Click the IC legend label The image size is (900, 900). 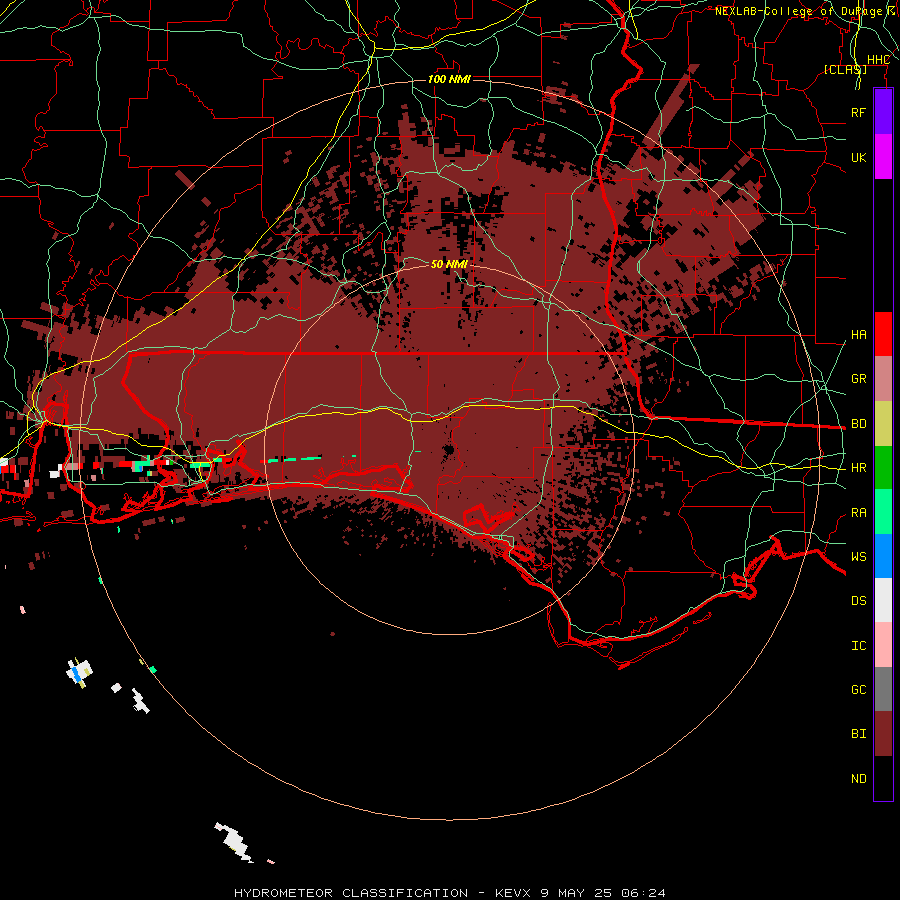(x=858, y=646)
